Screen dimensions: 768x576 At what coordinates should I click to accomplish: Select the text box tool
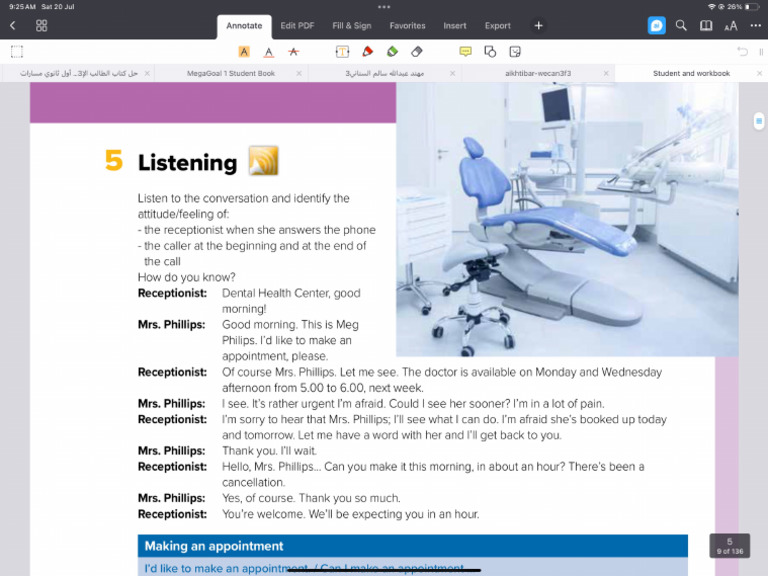(x=342, y=51)
